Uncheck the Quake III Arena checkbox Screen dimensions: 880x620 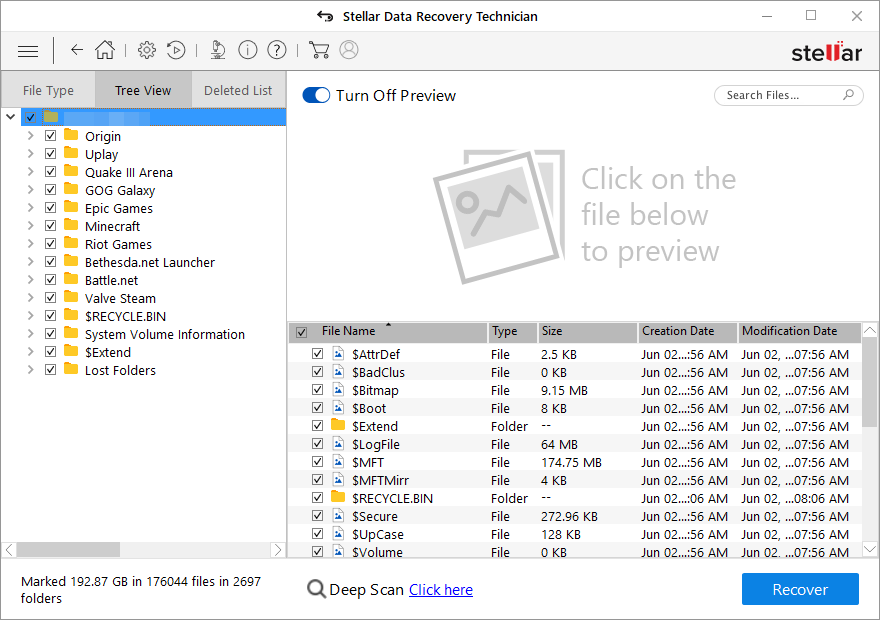point(51,172)
